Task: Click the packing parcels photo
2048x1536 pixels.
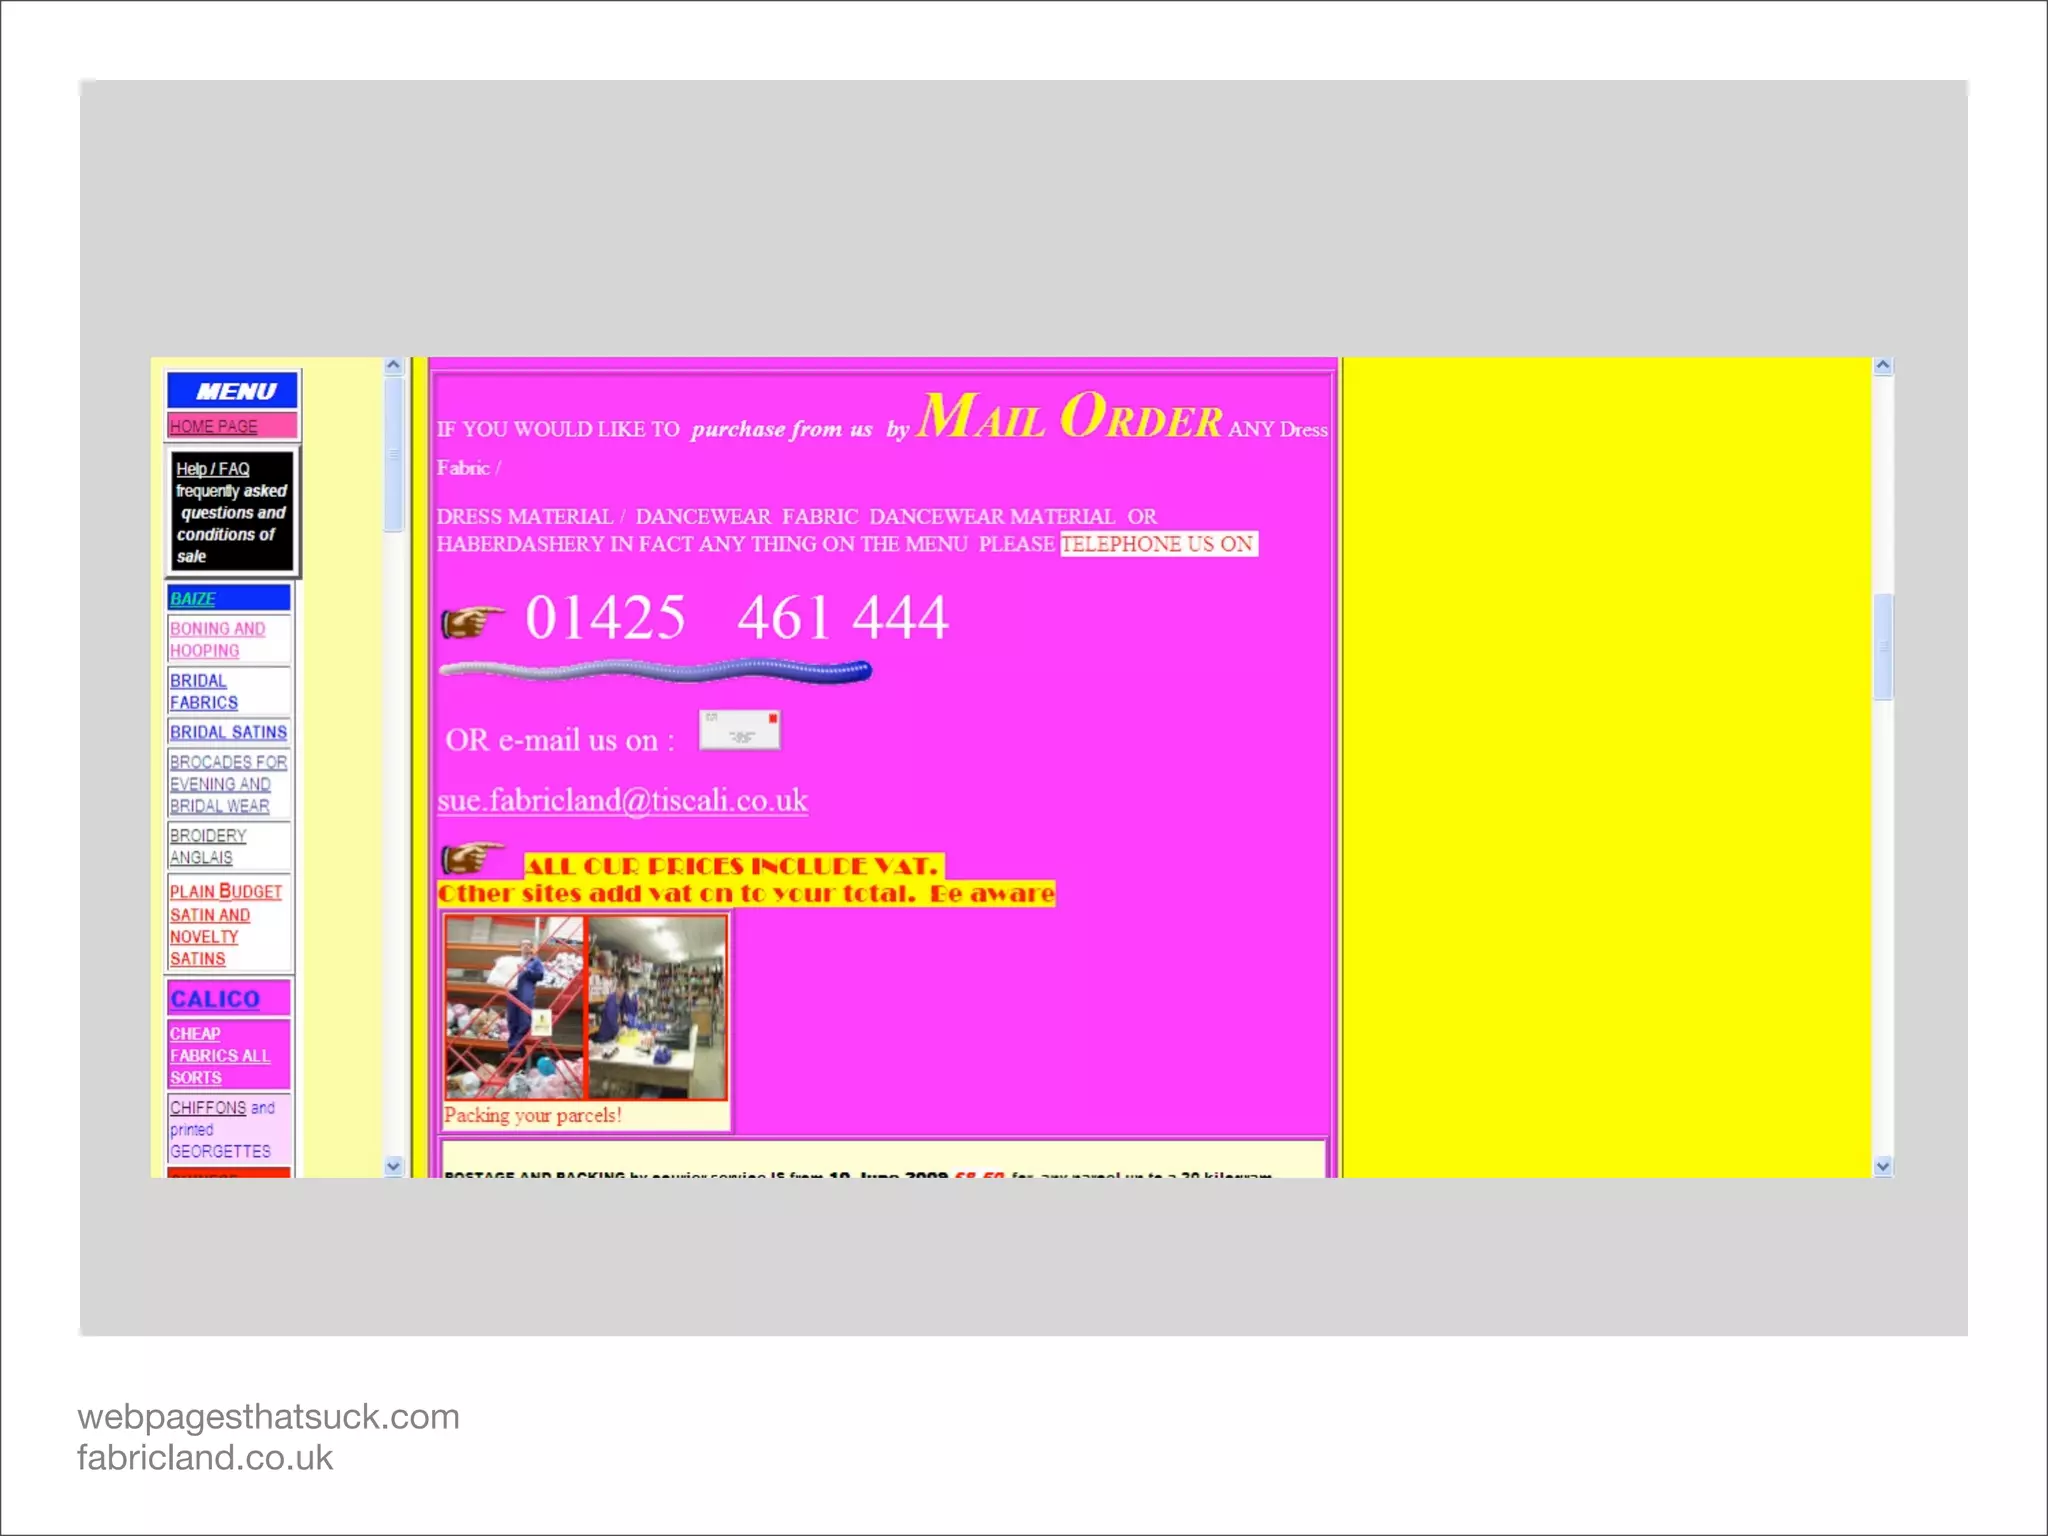Action: pyautogui.click(x=586, y=1007)
